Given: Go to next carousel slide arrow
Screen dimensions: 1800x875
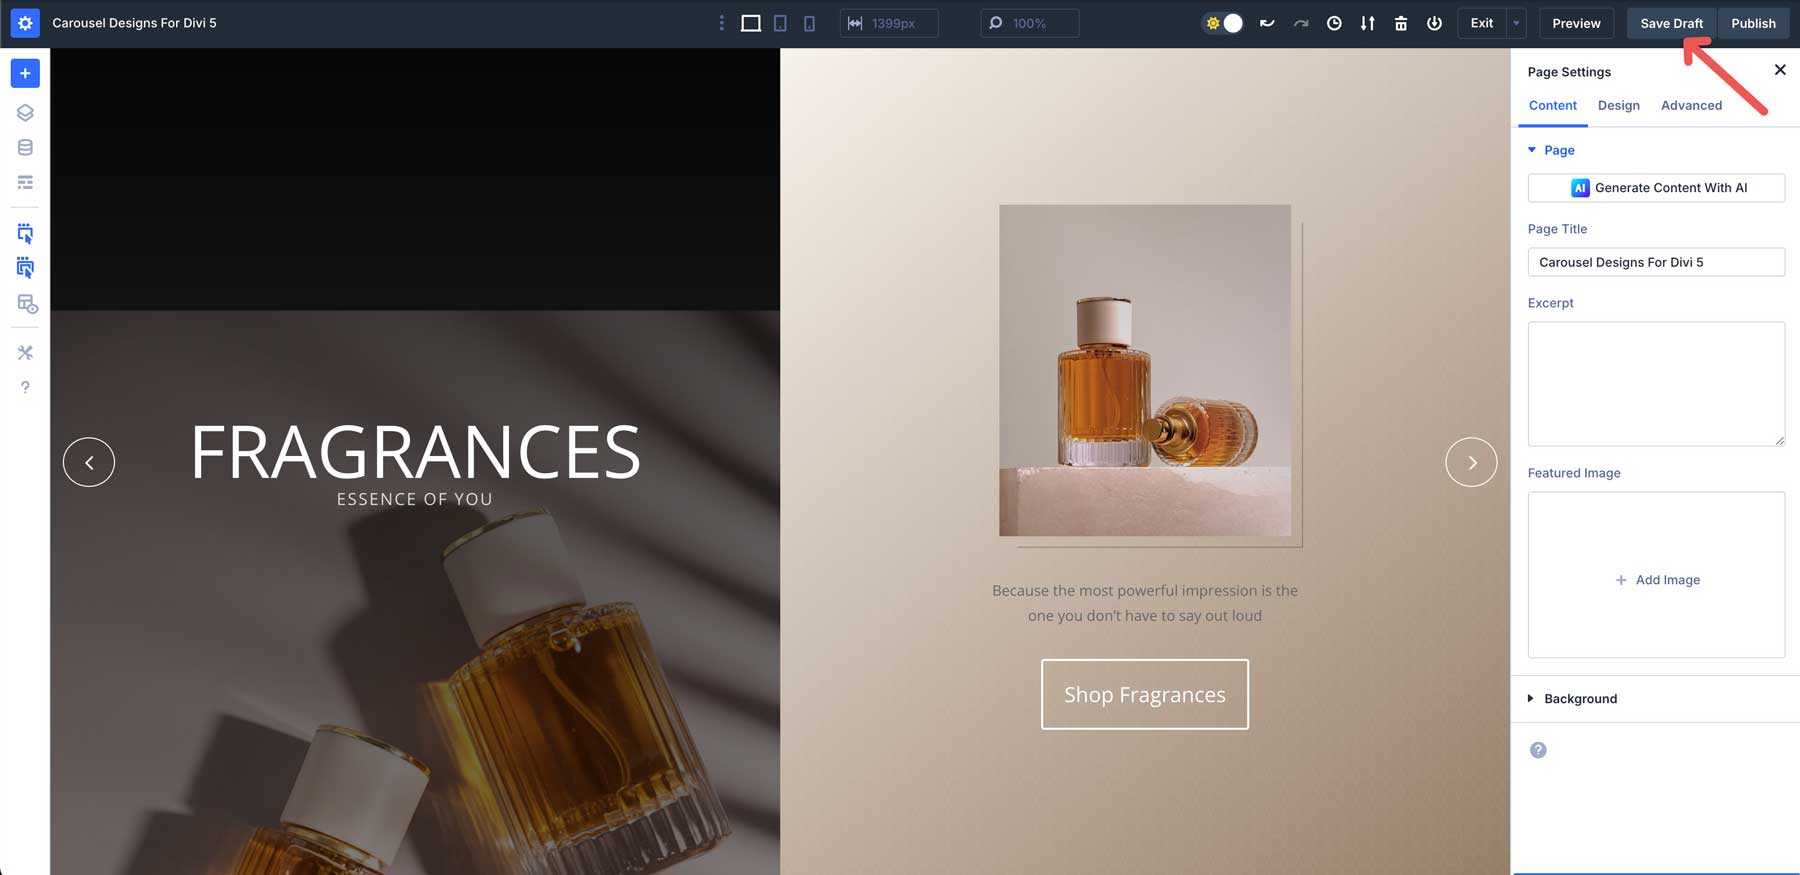Looking at the screenshot, I should 1471,462.
